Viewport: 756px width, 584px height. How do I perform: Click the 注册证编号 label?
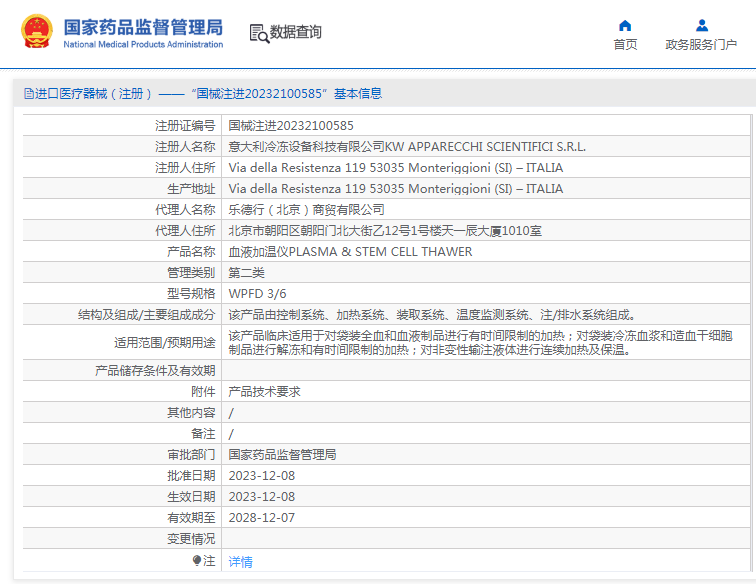[185, 126]
